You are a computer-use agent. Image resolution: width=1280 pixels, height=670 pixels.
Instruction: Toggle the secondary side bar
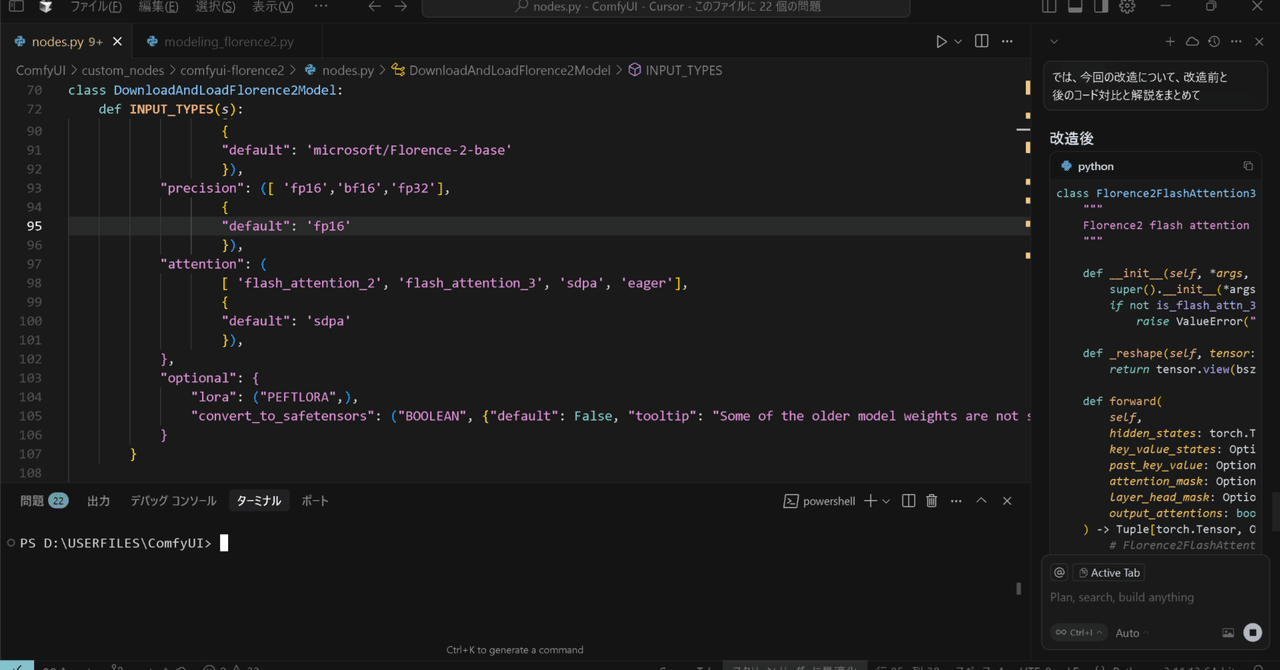point(1101,7)
